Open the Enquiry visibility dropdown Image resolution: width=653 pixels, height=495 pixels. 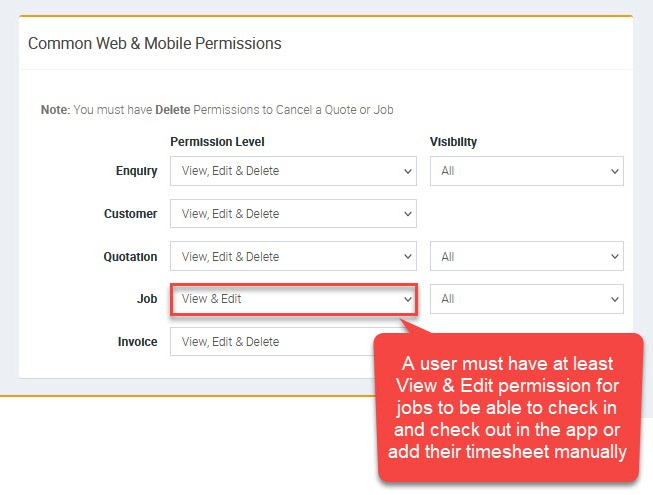[526, 171]
